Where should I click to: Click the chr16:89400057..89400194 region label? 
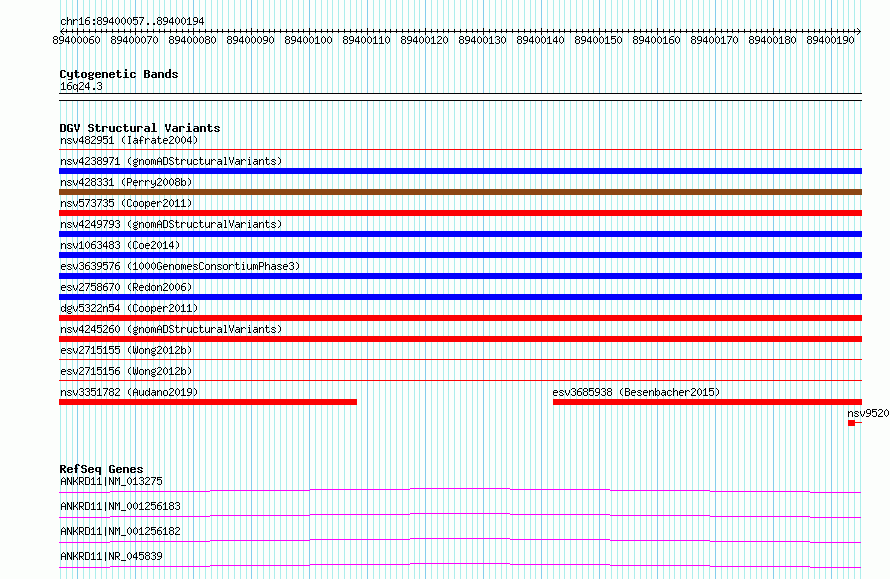[132, 21]
